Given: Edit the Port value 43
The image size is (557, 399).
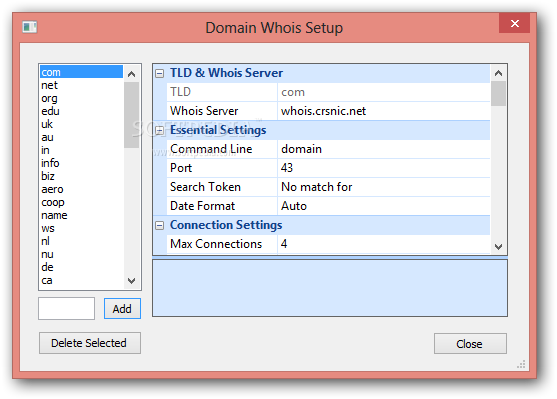Looking at the screenshot, I should tap(384, 168).
